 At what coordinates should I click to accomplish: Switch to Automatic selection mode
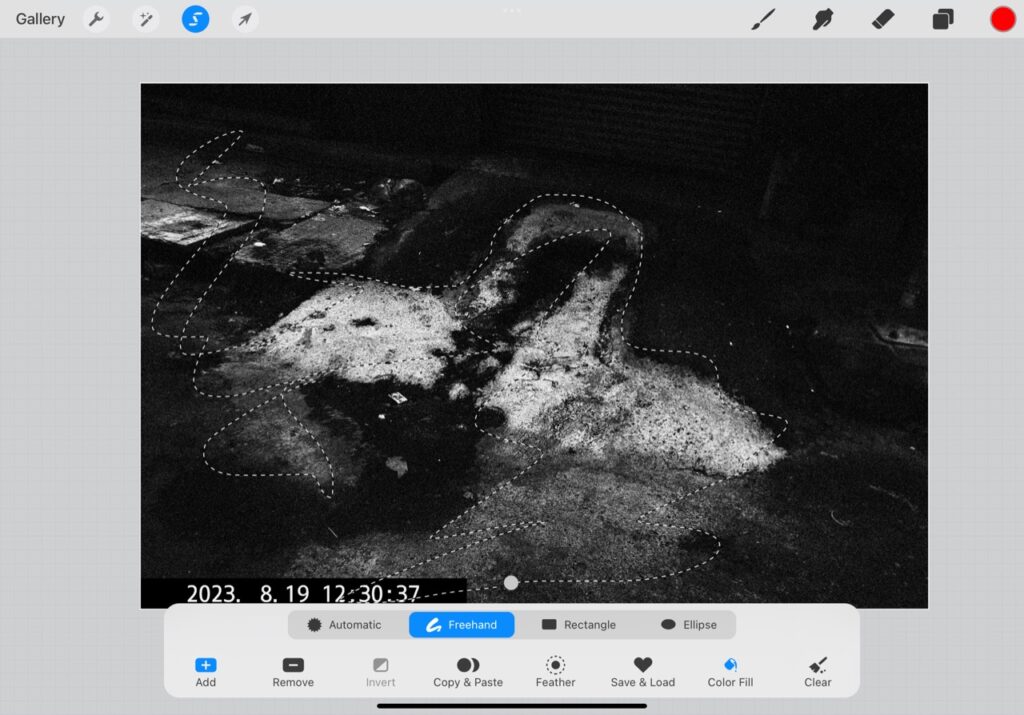344,625
